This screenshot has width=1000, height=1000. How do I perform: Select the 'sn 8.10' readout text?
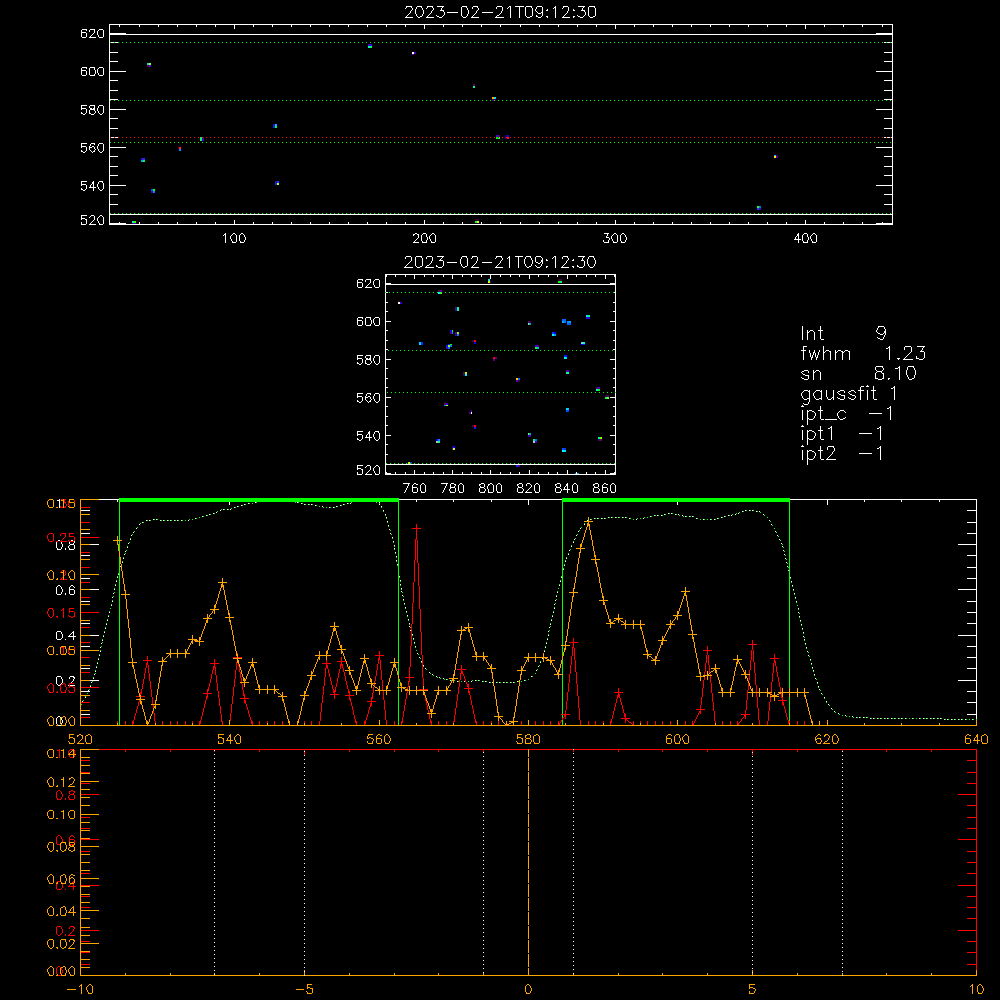coord(858,373)
